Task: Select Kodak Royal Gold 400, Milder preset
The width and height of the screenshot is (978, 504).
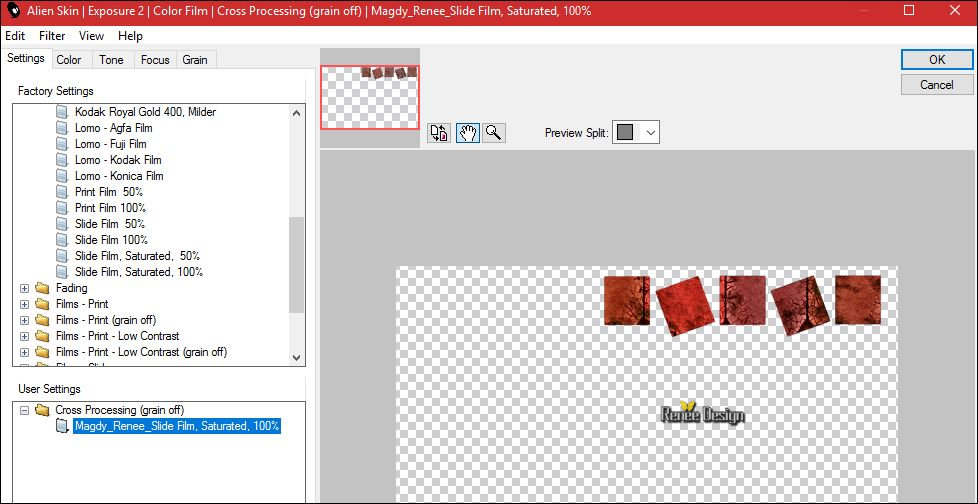Action: (145, 112)
